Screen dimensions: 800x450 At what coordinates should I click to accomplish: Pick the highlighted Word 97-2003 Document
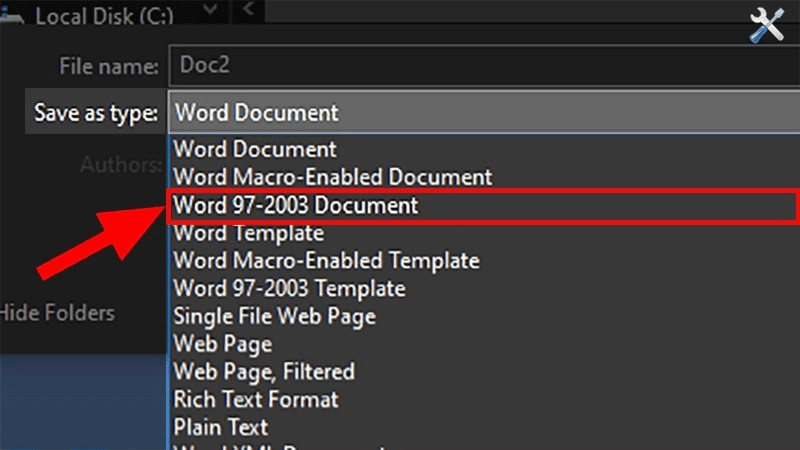pos(295,205)
